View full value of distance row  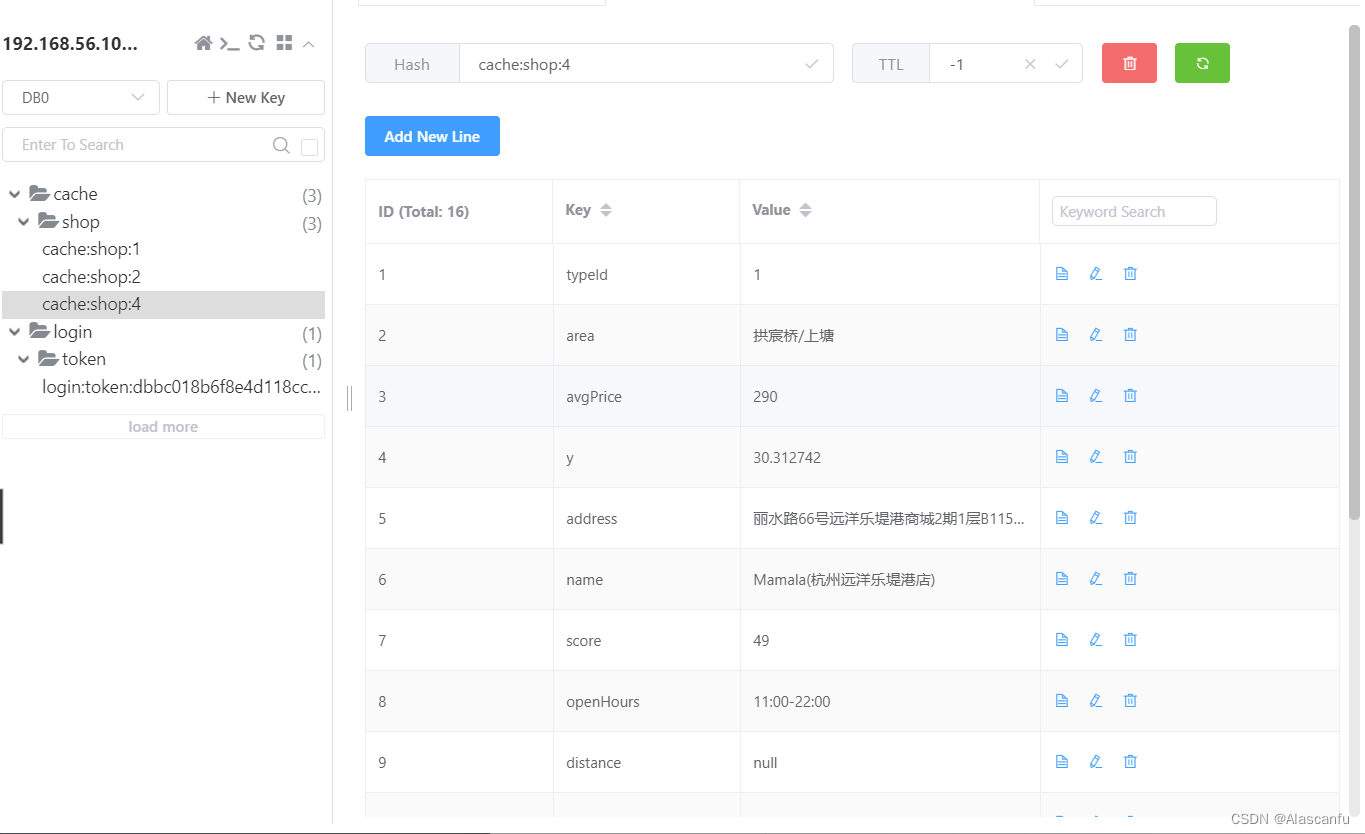1062,761
